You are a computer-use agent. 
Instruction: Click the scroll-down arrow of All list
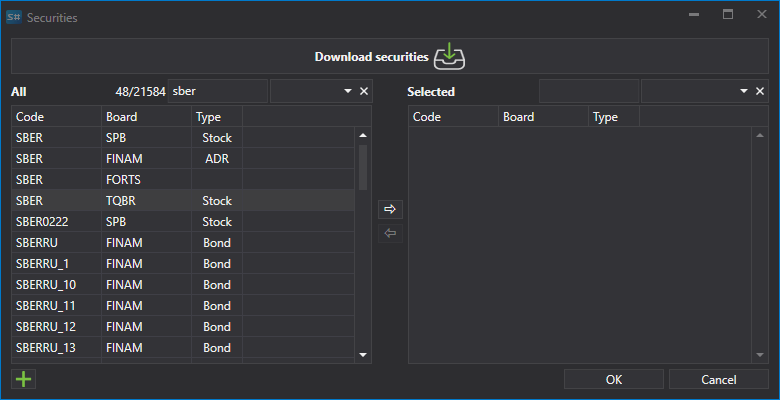[363, 355]
